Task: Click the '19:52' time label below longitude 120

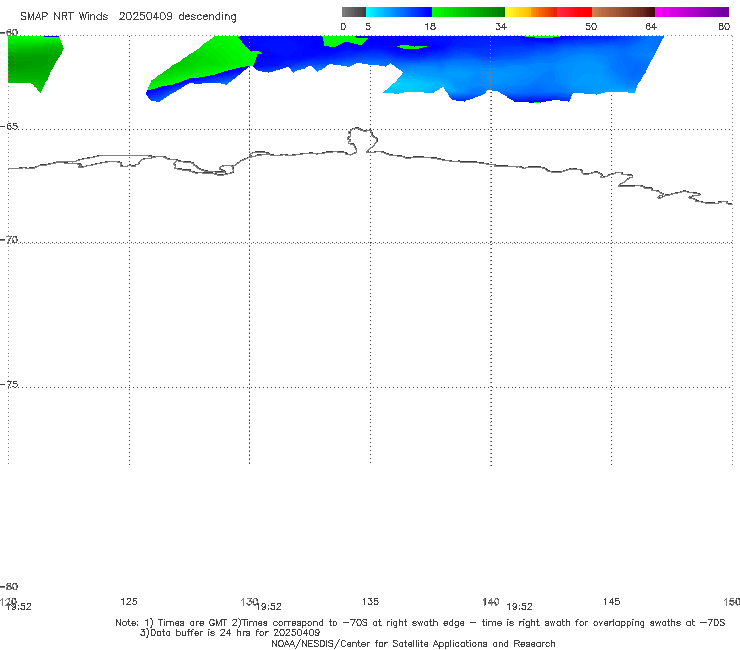Action: [x=19, y=607]
